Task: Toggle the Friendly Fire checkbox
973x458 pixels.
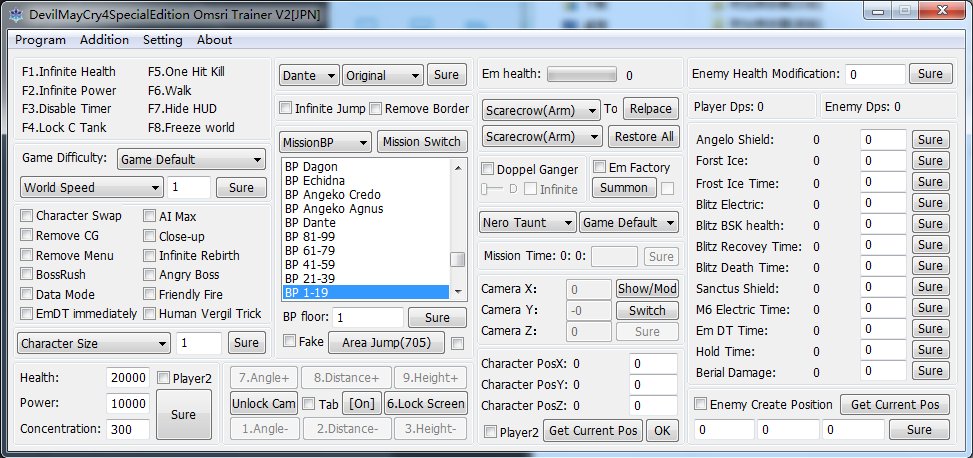Action: pos(150,294)
